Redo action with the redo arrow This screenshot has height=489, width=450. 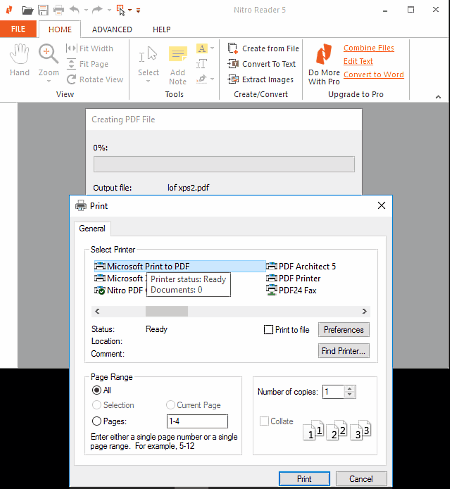(97, 10)
